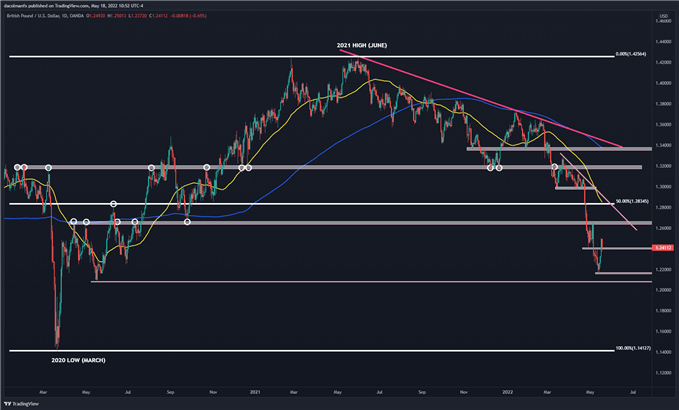
Task: Select the 2021 HIGH (JUNE) annotation
Action: tap(362, 45)
